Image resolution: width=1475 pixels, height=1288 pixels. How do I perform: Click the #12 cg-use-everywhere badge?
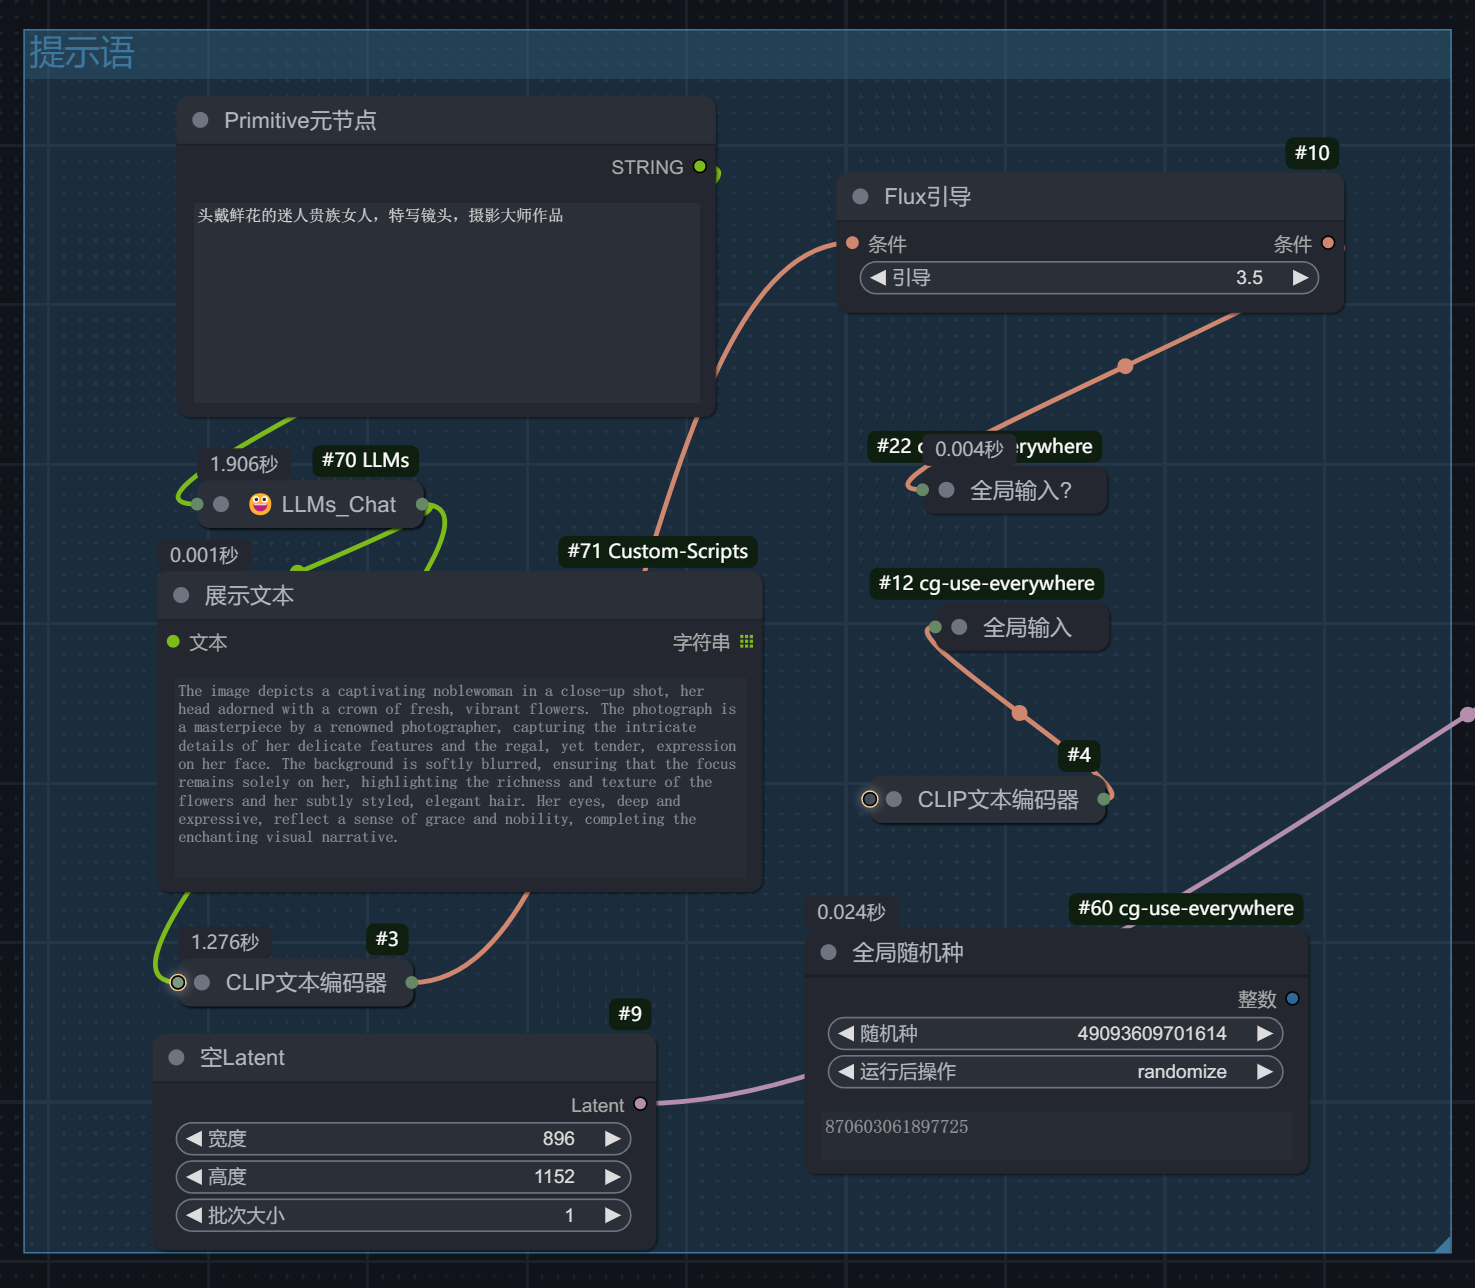pos(986,583)
